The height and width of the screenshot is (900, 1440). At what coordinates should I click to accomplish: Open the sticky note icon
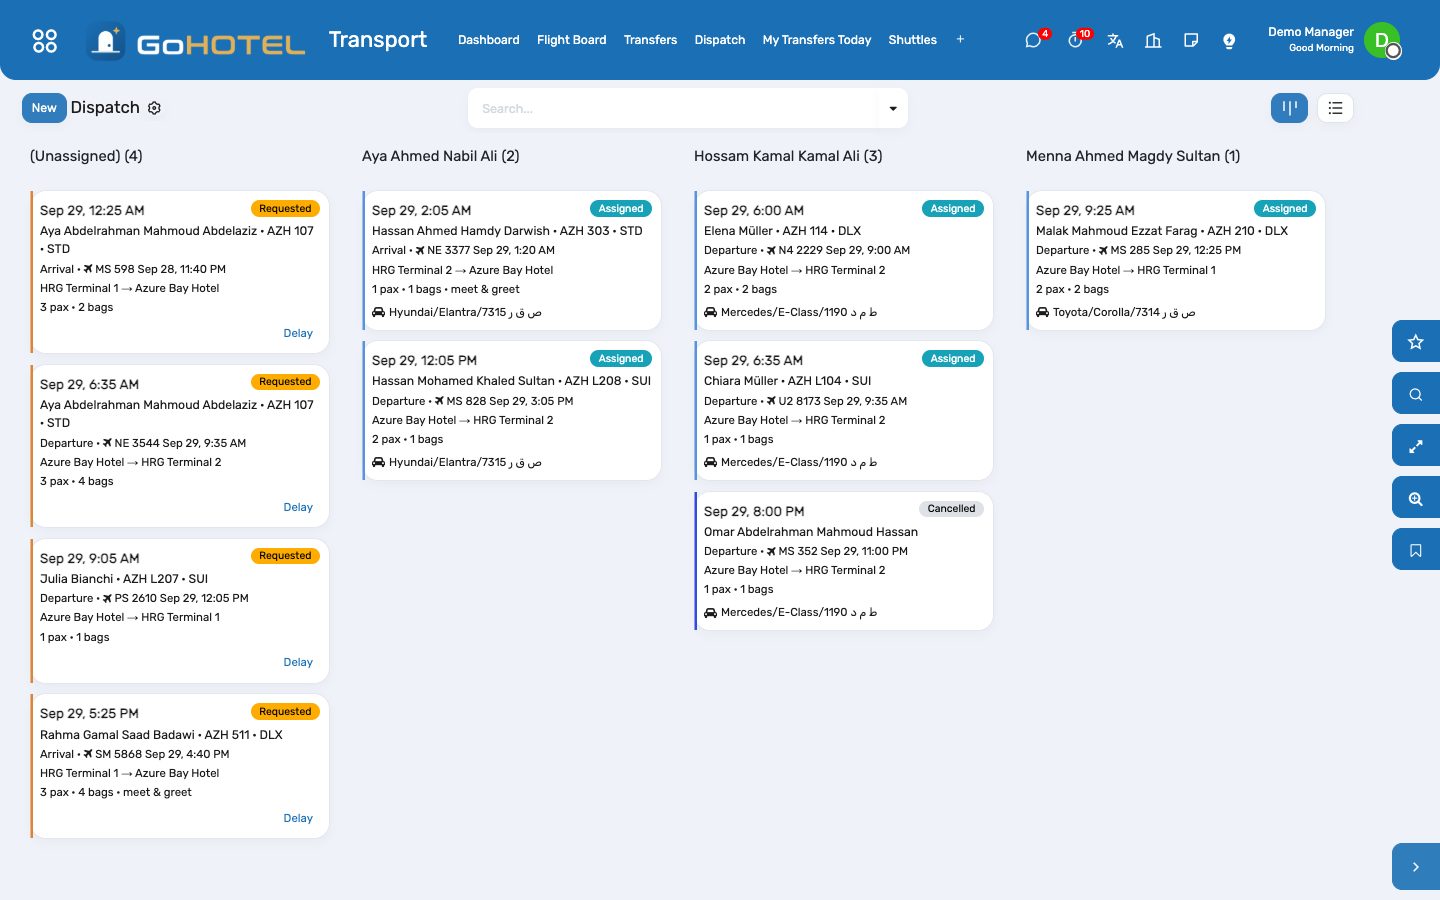[x=1191, y=40]
